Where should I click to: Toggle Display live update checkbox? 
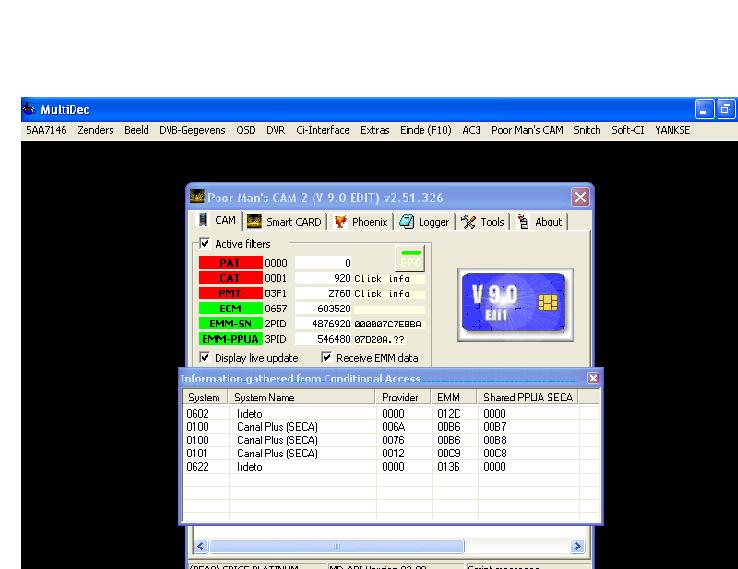[205, 358]
